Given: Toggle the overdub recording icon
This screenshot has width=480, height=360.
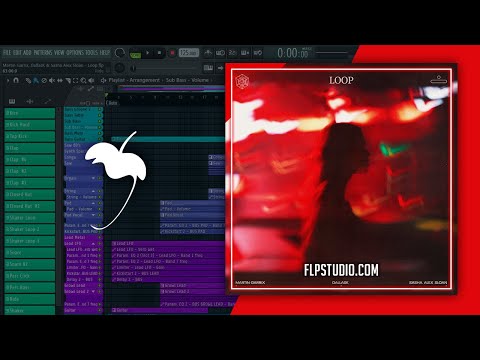Looking at the screenshot, I should pos(245,53).
